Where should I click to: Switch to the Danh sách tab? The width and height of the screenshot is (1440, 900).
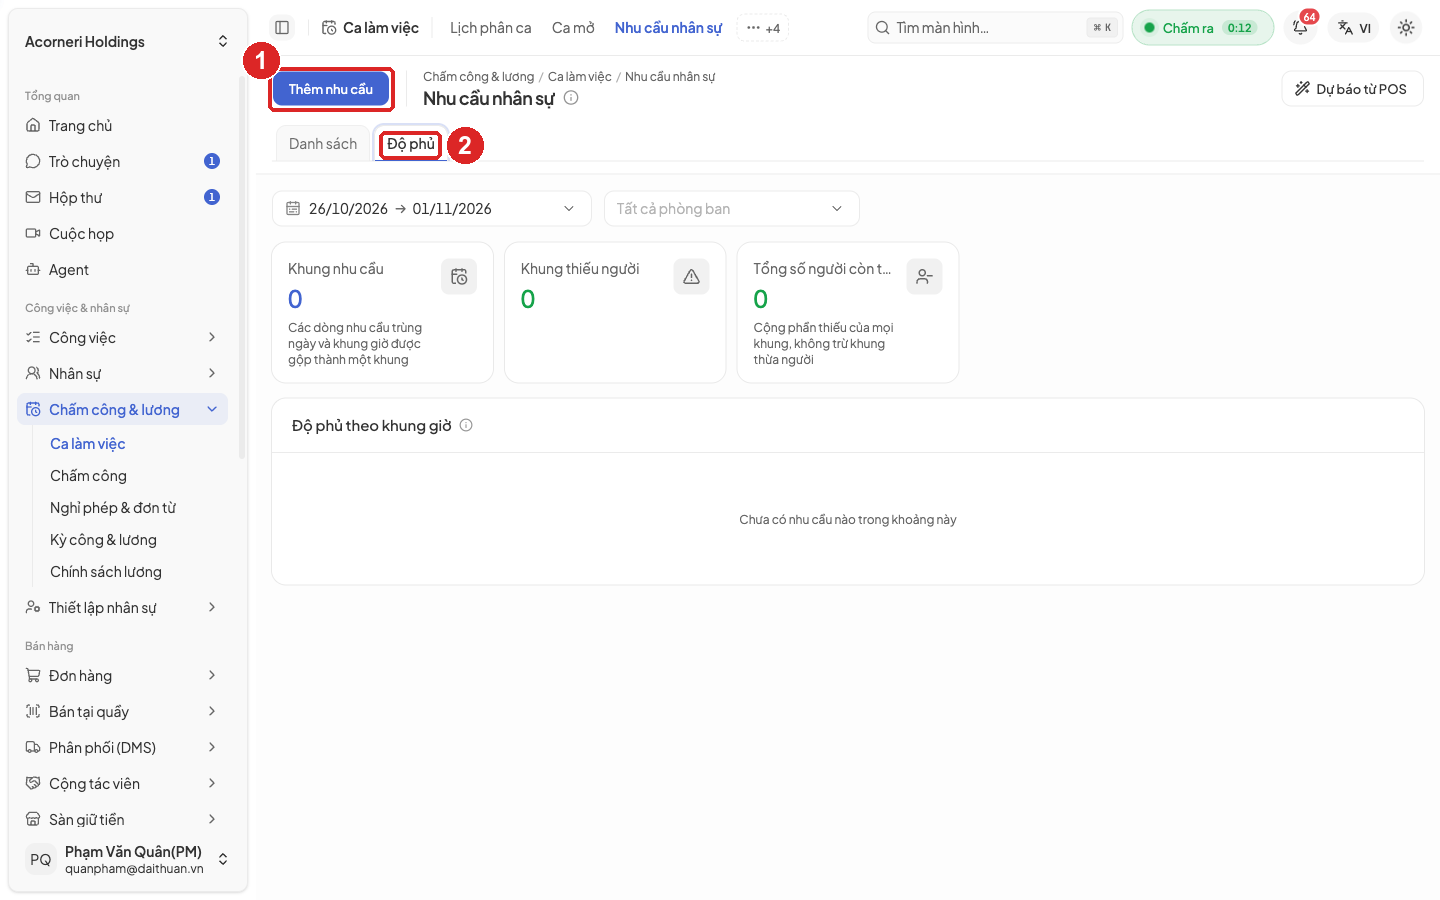pos(323,144)
